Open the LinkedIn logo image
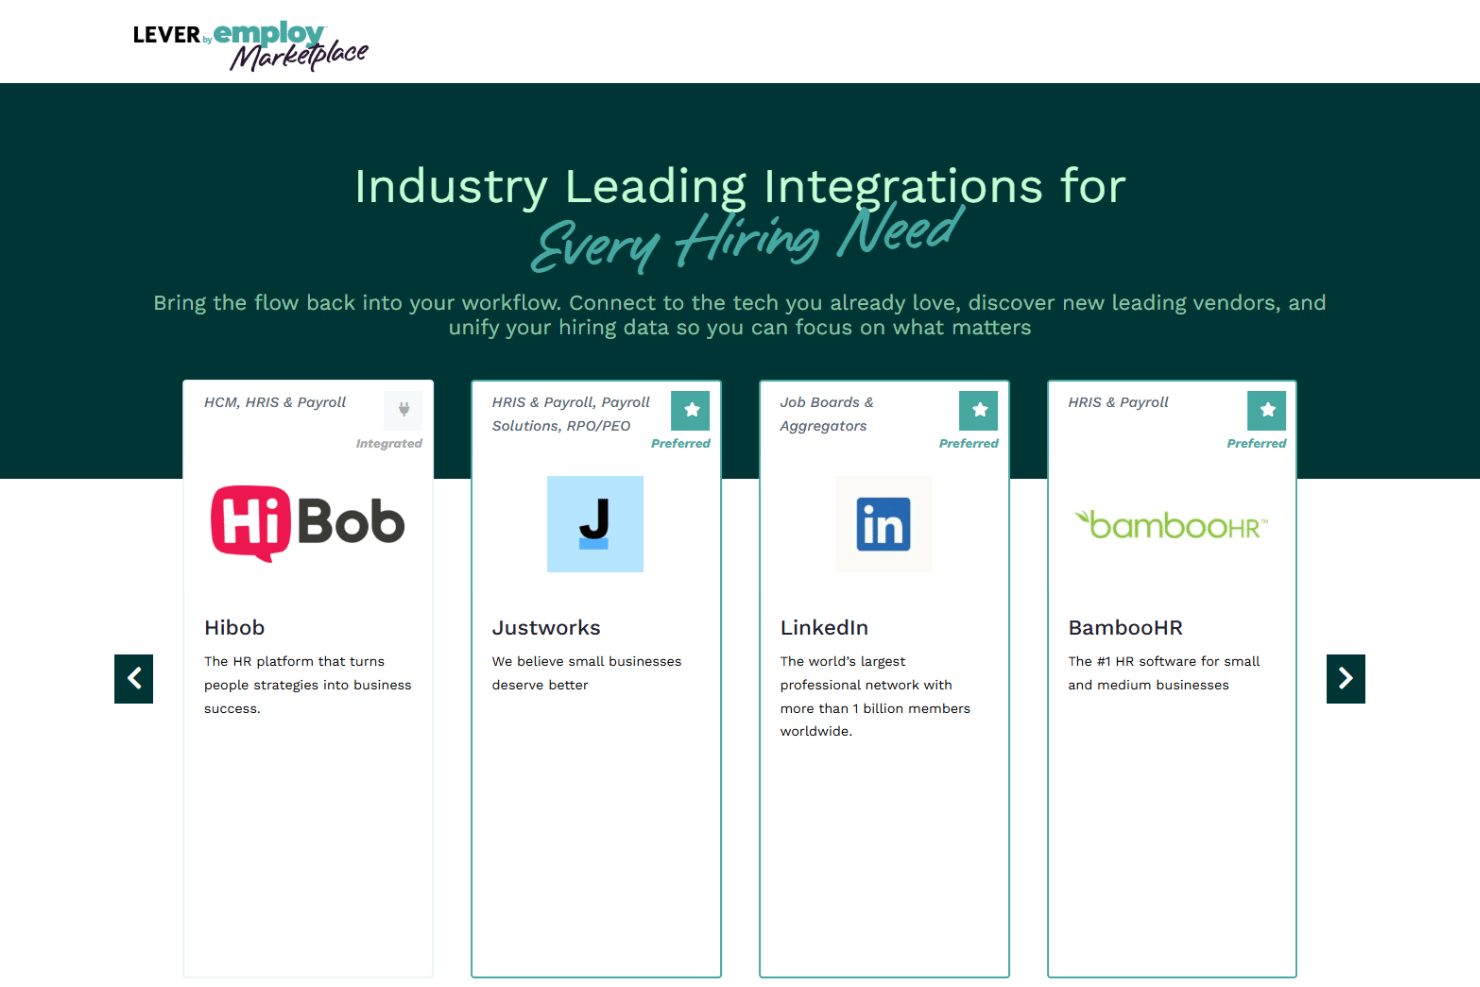 (x=884, y=524)
